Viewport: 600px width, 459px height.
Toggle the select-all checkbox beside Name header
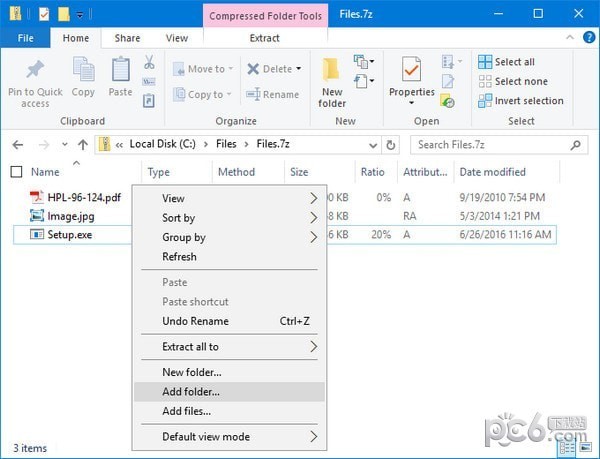[x=16, y=172]
